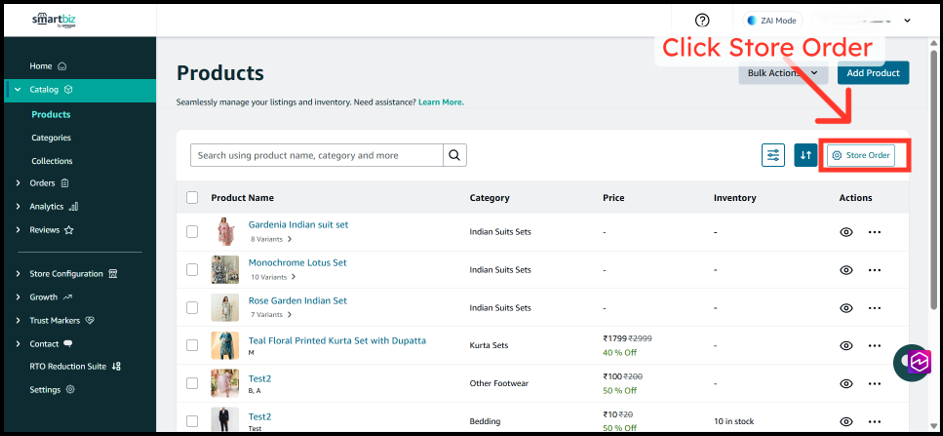Screen dimensions: 943x436
Task: Toggle the select-all products checkbox
Action: pos(192,198)
